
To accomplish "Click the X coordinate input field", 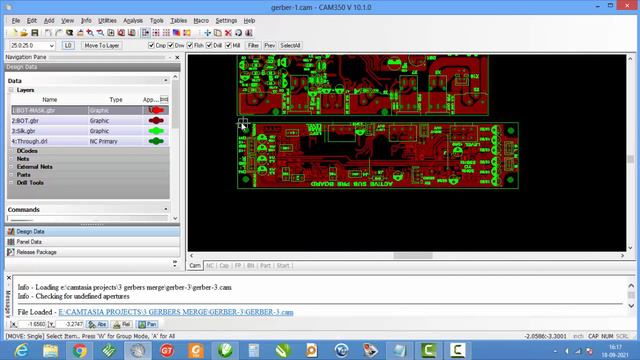I will click(x=33, y=324).
